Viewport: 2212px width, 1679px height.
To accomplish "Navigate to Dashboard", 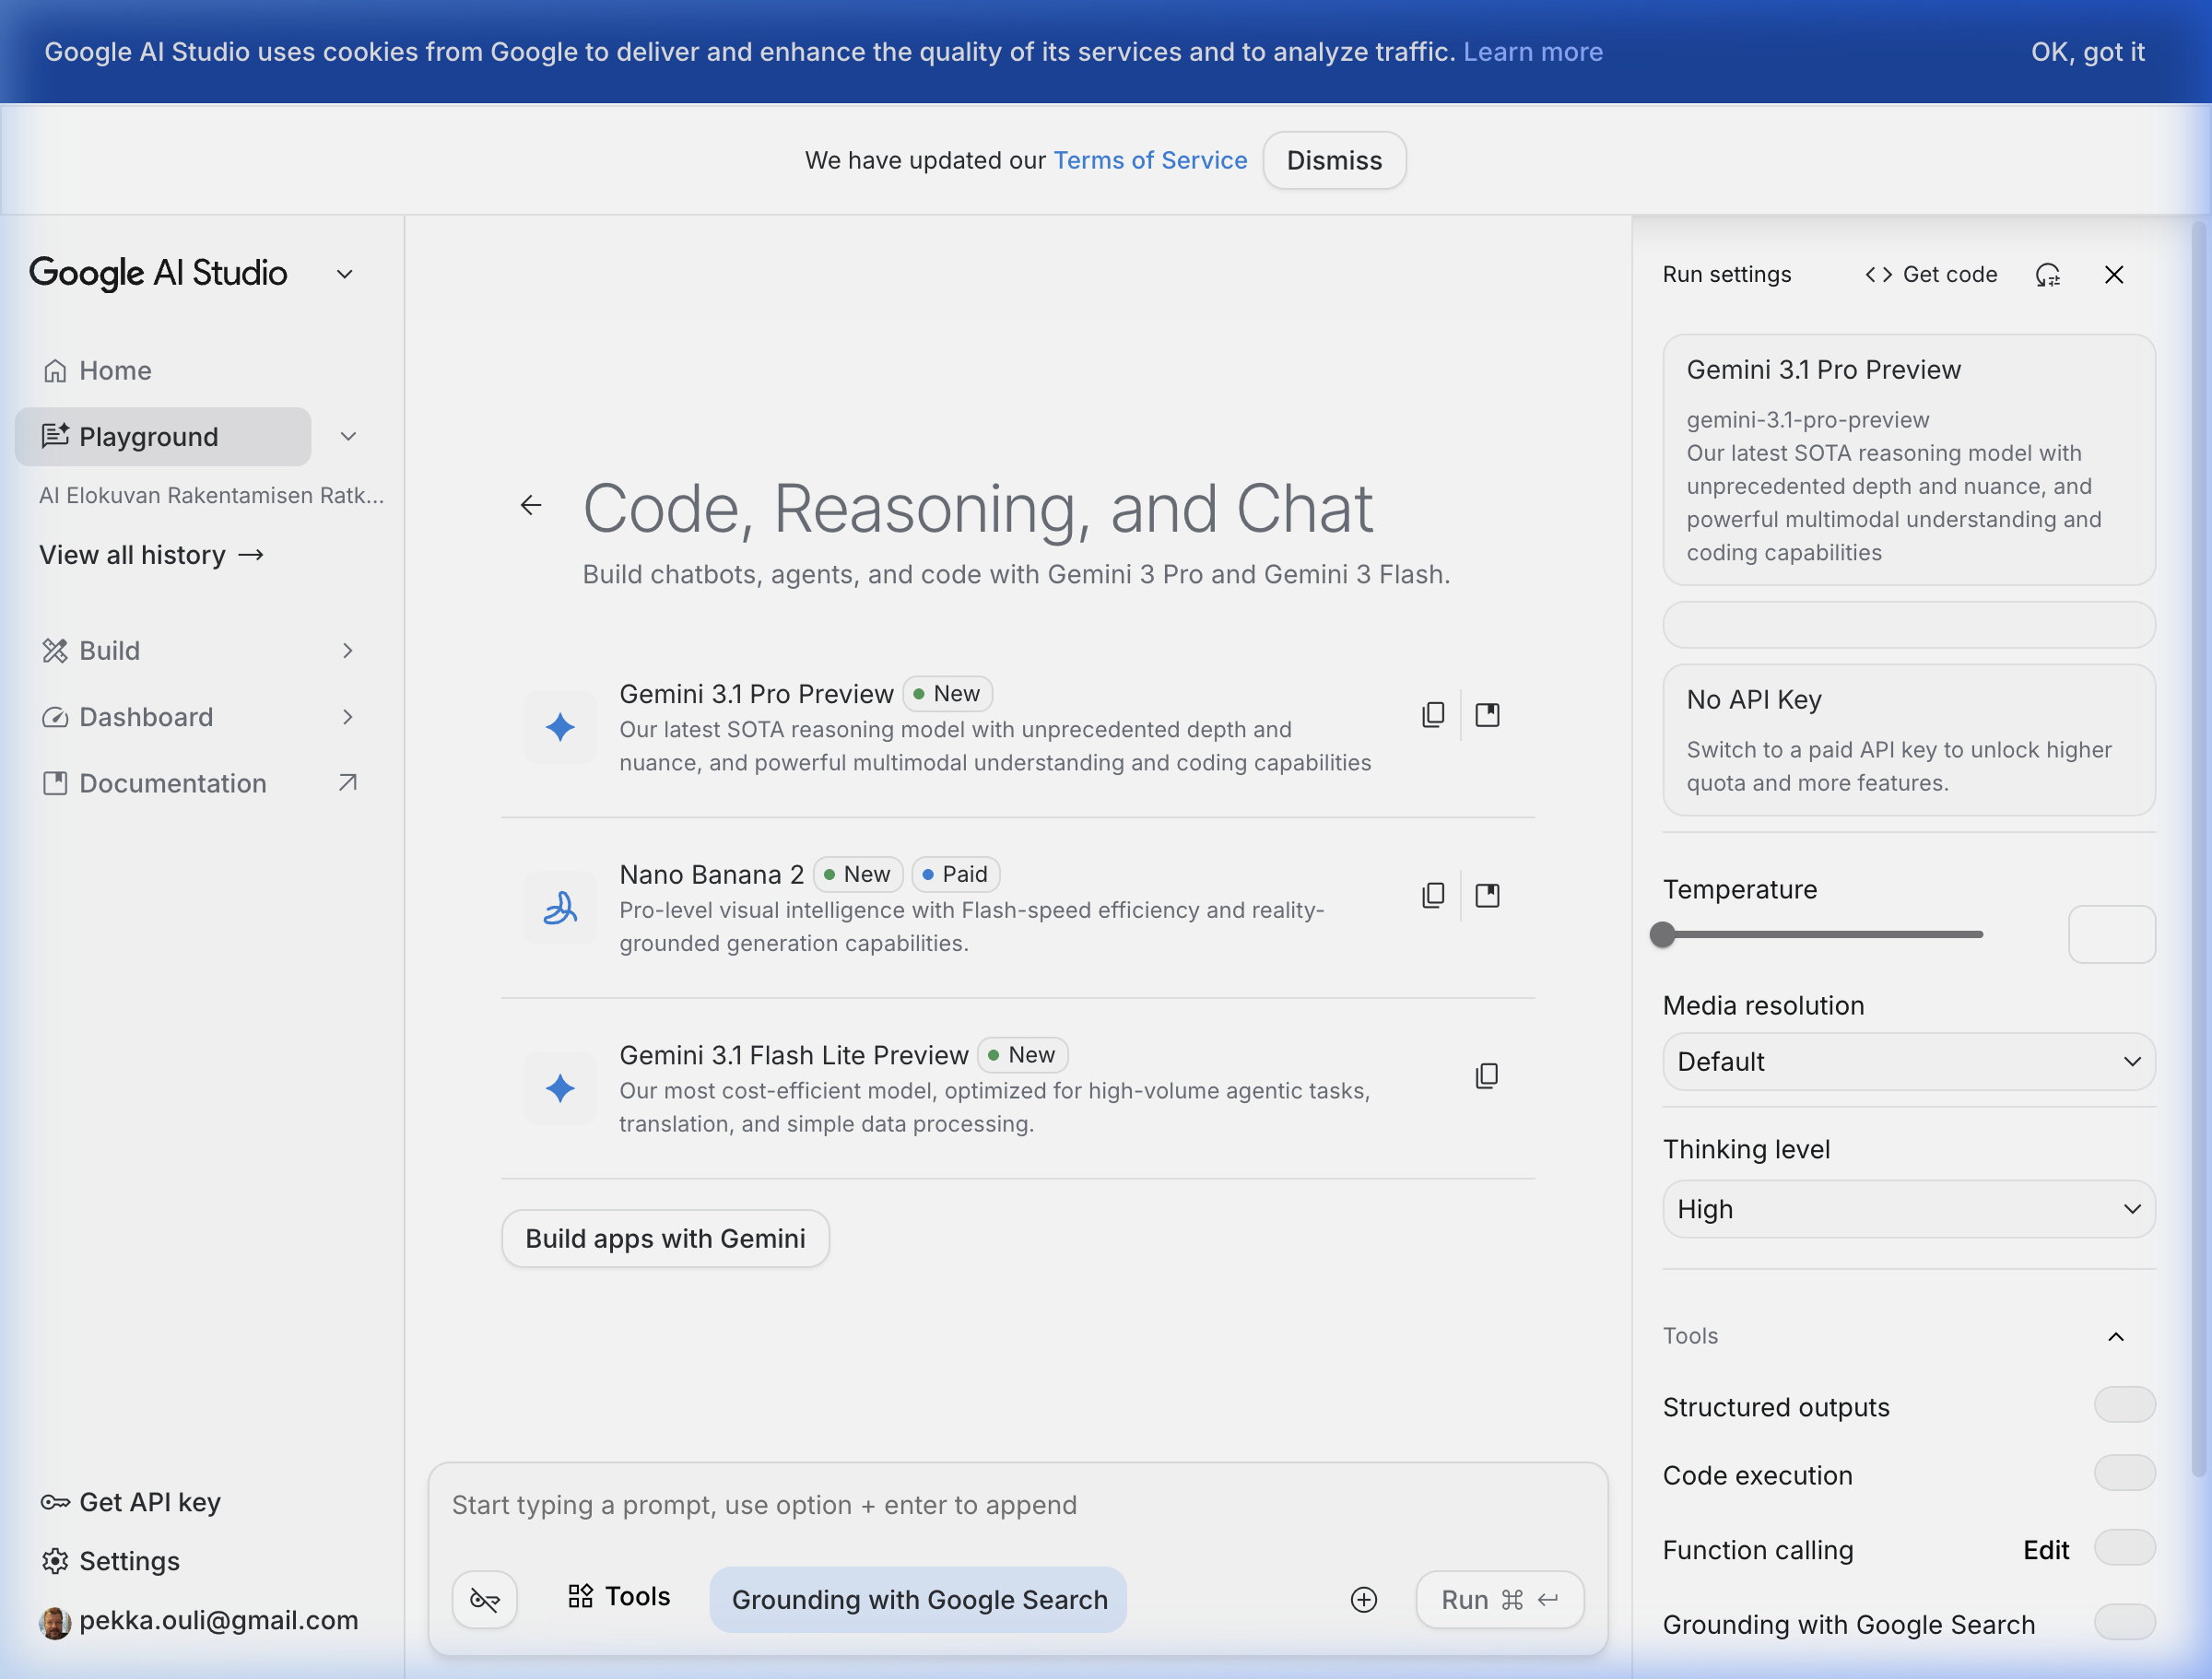I will pos(146,717).
